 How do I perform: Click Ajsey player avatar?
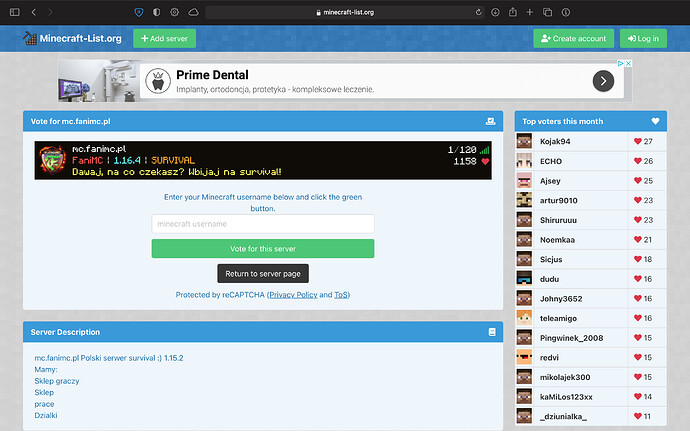[x=524, y=181]
